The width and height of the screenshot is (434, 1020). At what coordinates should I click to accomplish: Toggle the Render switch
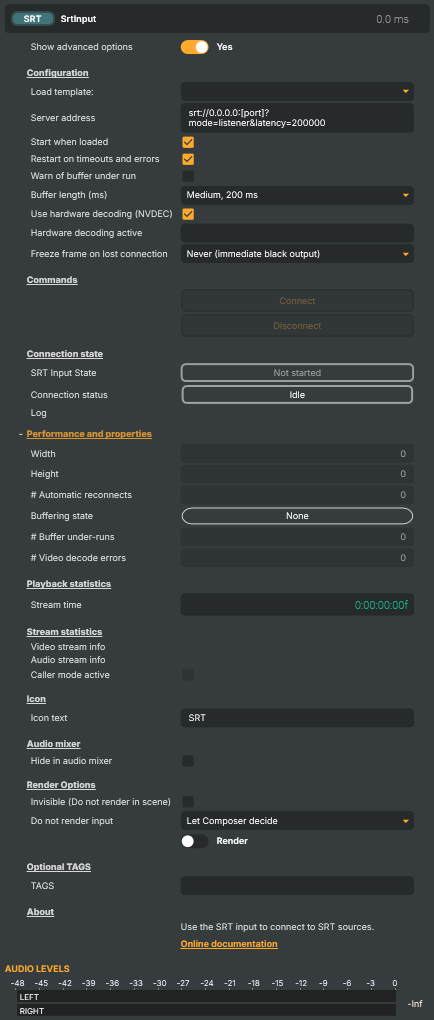[x=195, y=841]
